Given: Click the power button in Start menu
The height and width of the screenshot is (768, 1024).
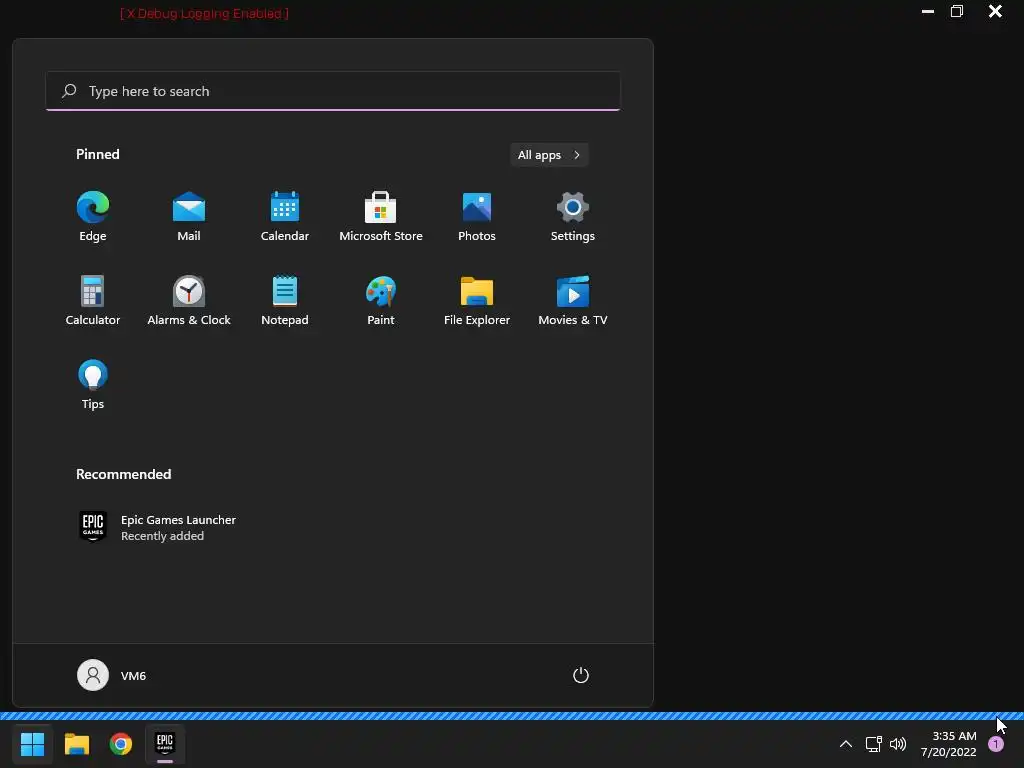Looking at the screenshot, I should pos(581,675).
